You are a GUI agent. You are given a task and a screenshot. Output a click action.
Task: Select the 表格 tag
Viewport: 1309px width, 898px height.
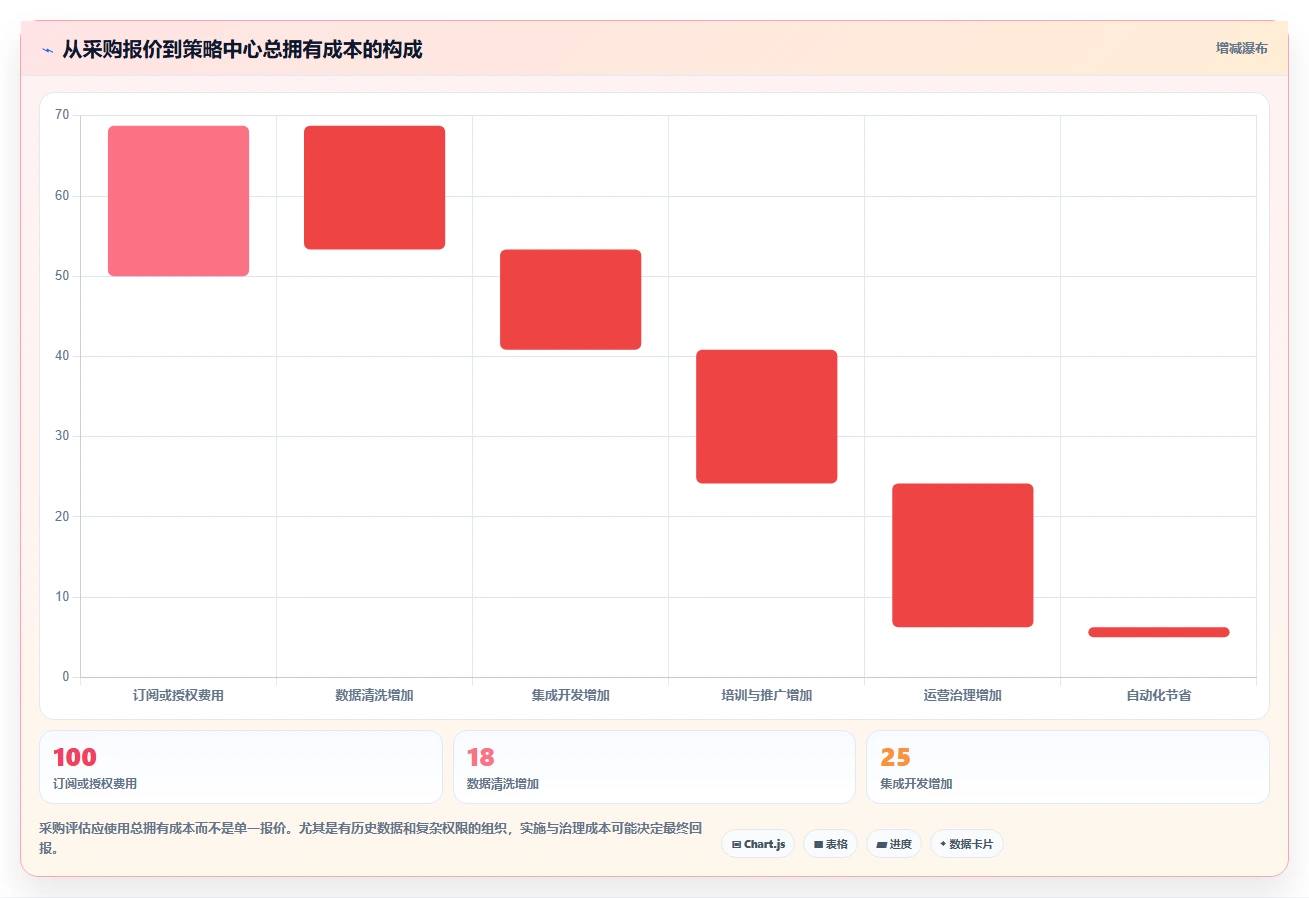[830, 844]
